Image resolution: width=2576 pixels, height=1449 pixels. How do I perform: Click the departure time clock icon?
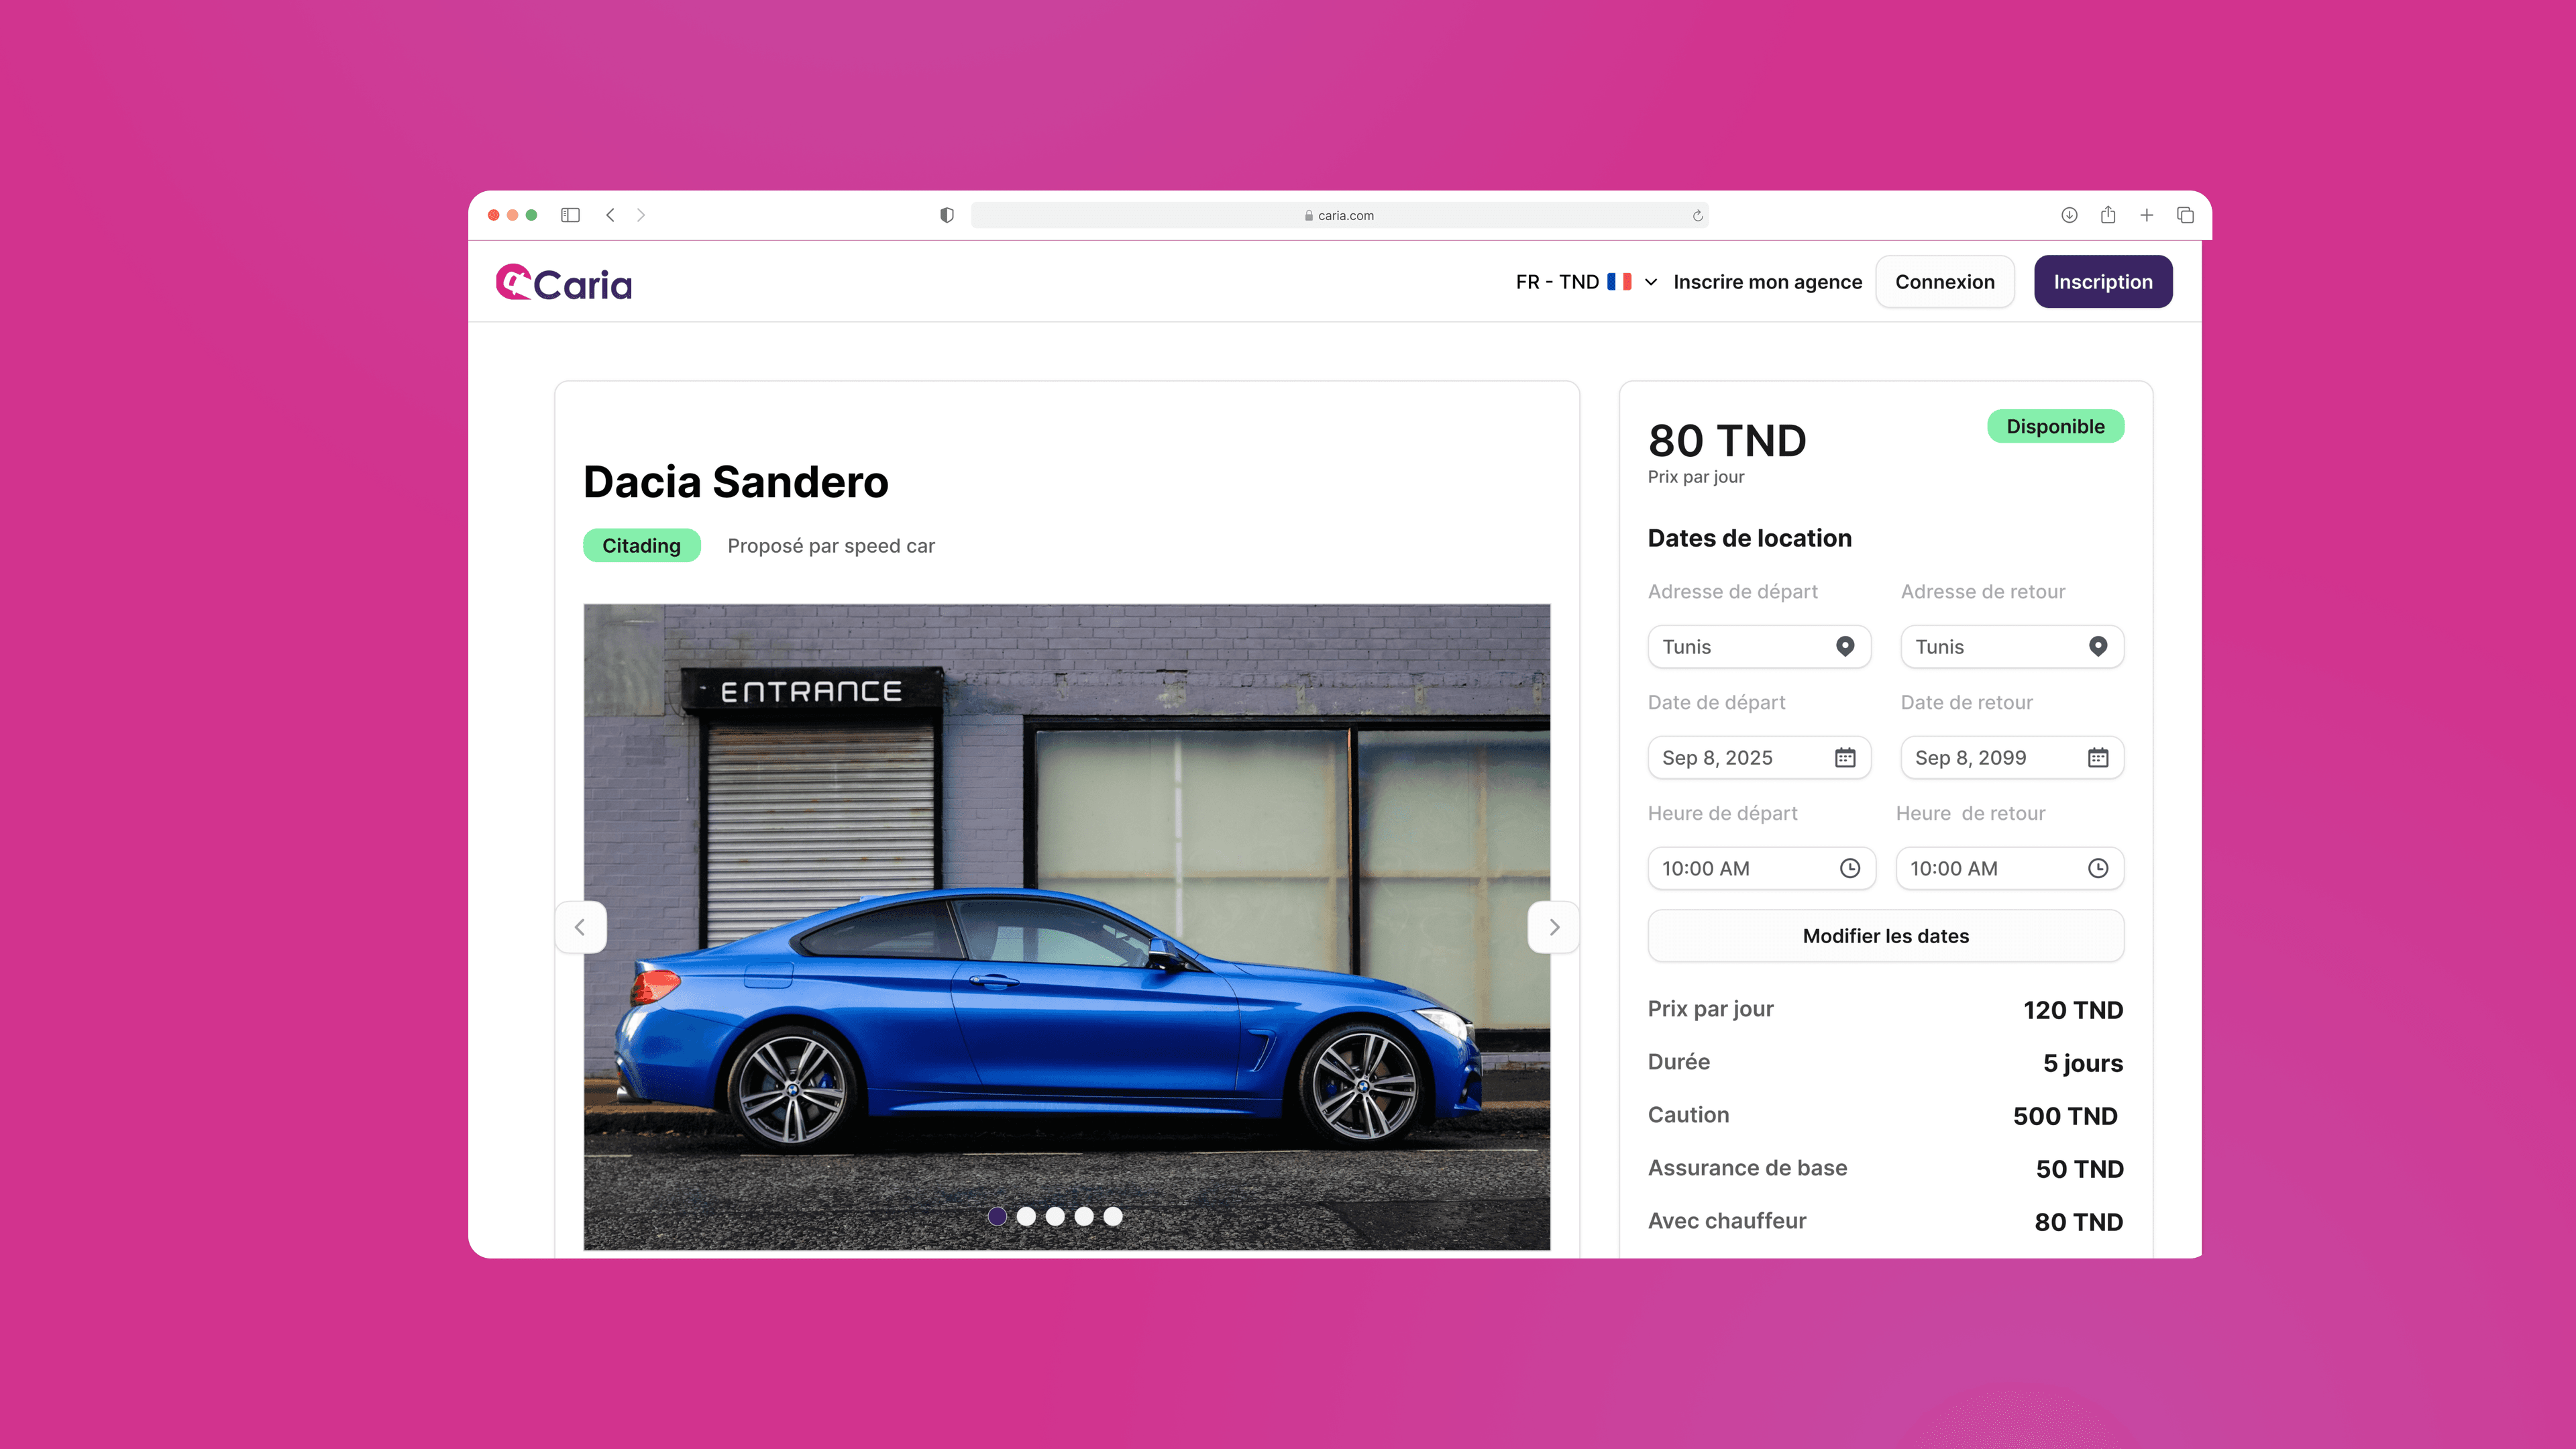point(1850,868)
